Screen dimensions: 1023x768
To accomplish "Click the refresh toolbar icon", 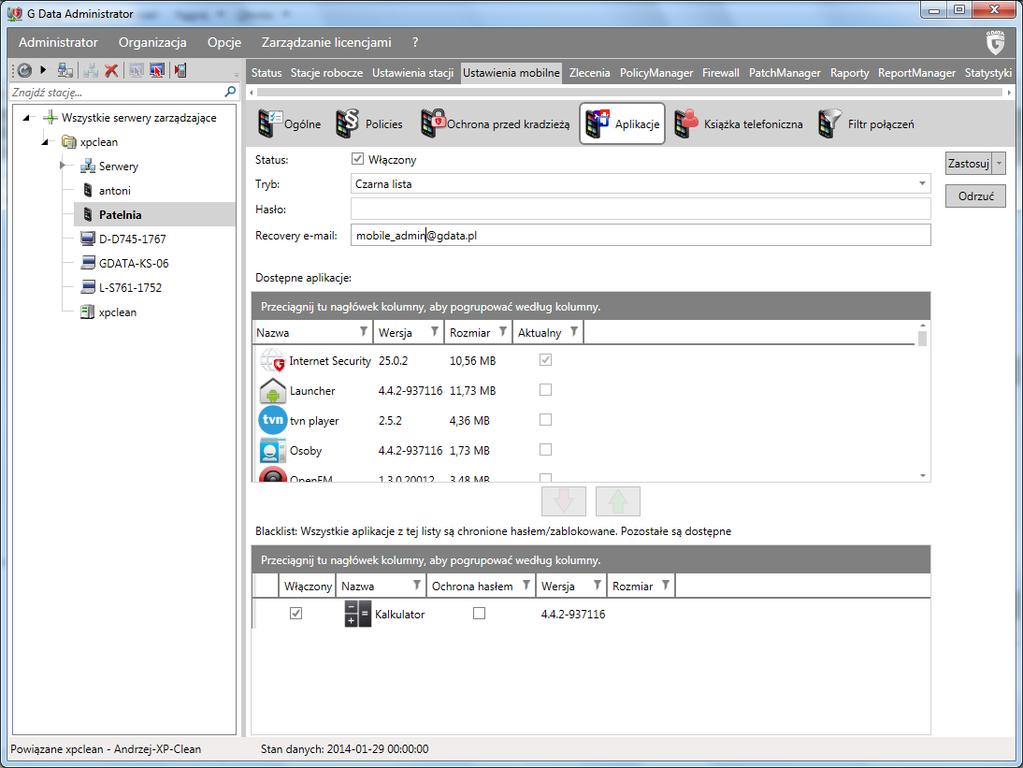I will (x=24, y=70).
